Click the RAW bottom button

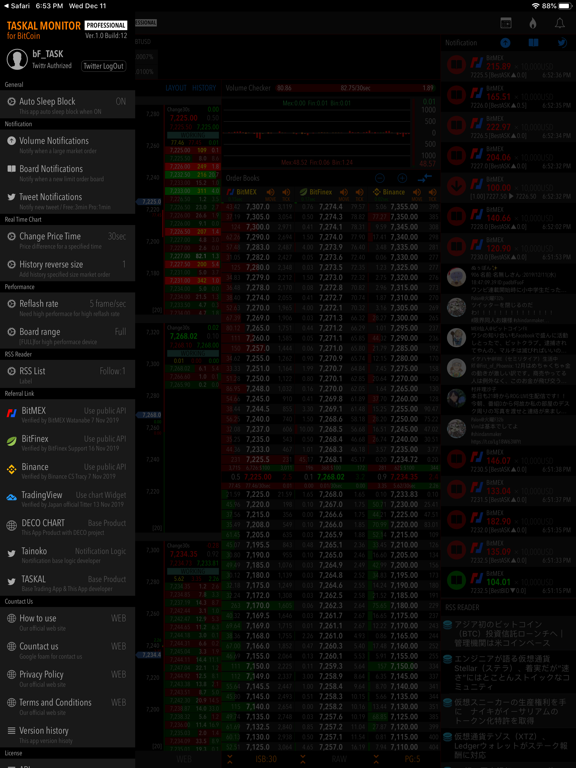[x=339, y=759]
